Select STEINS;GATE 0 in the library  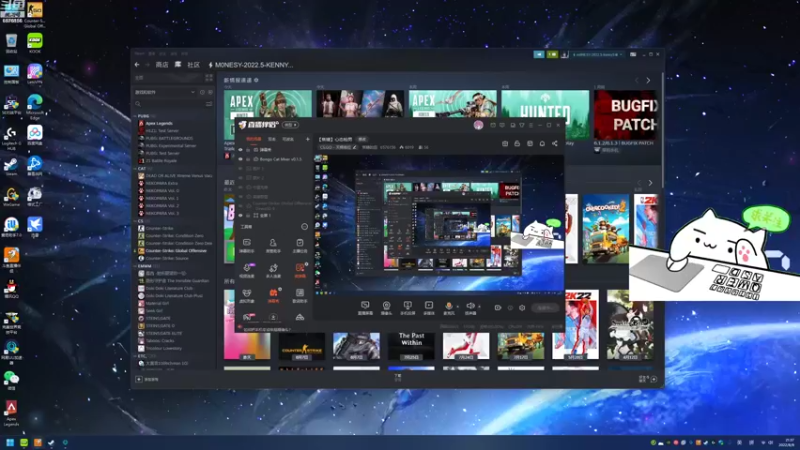[160, 326]
